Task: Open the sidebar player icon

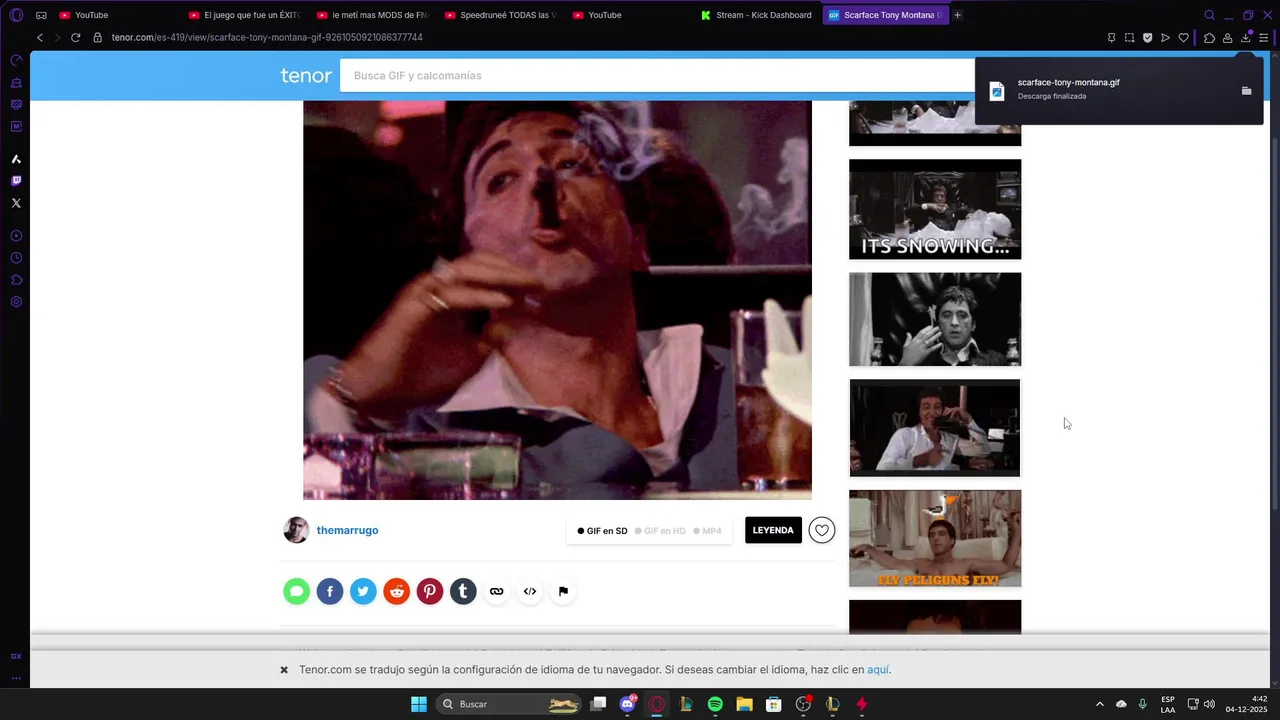Action: [16, 236]
